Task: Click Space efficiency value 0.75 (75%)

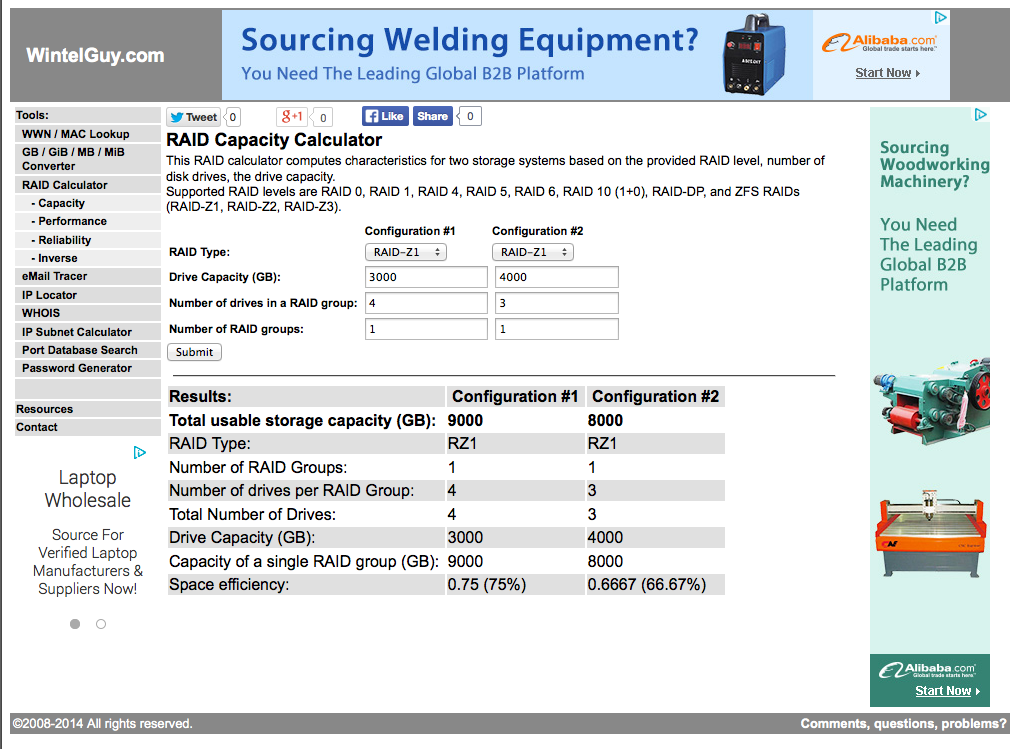Action: 487,585
